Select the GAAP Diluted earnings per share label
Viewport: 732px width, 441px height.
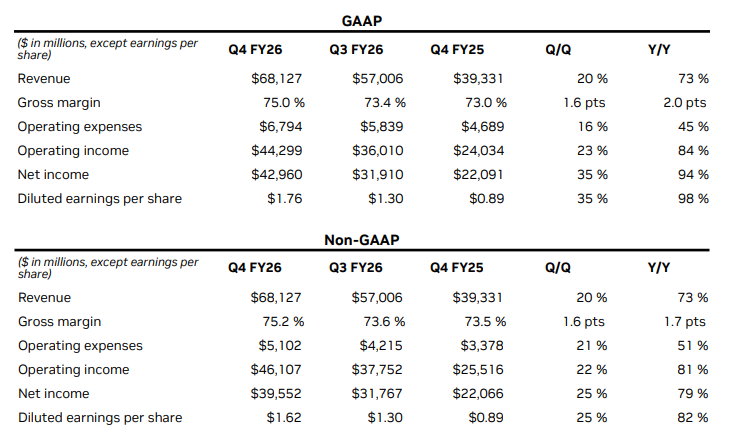click(x=100, y=198)
